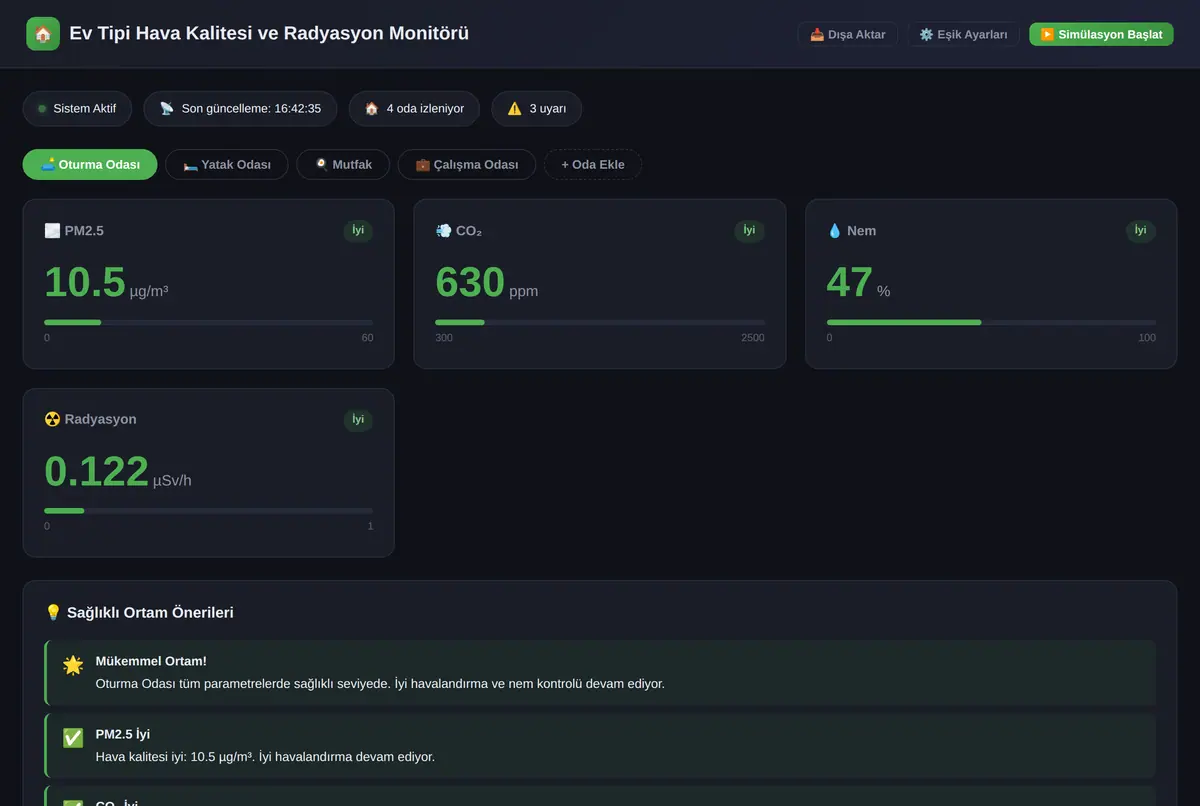Click the Radyasyon radioactive symbol icon

pyautogui.click(x=52, y=419)
